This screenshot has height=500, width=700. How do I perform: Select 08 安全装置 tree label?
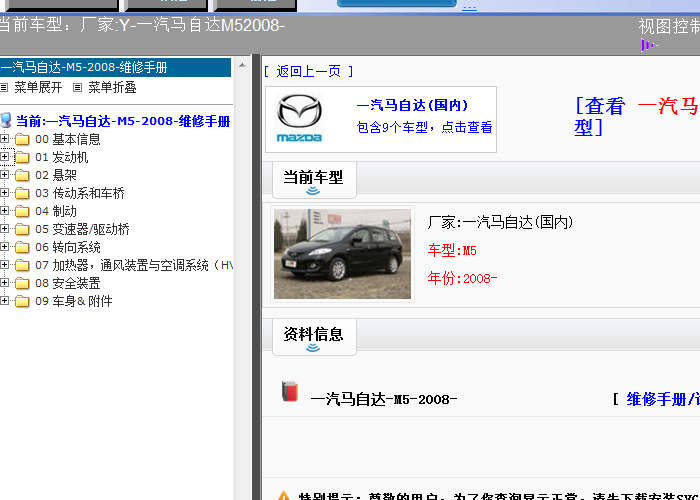[x=68, y=283]
